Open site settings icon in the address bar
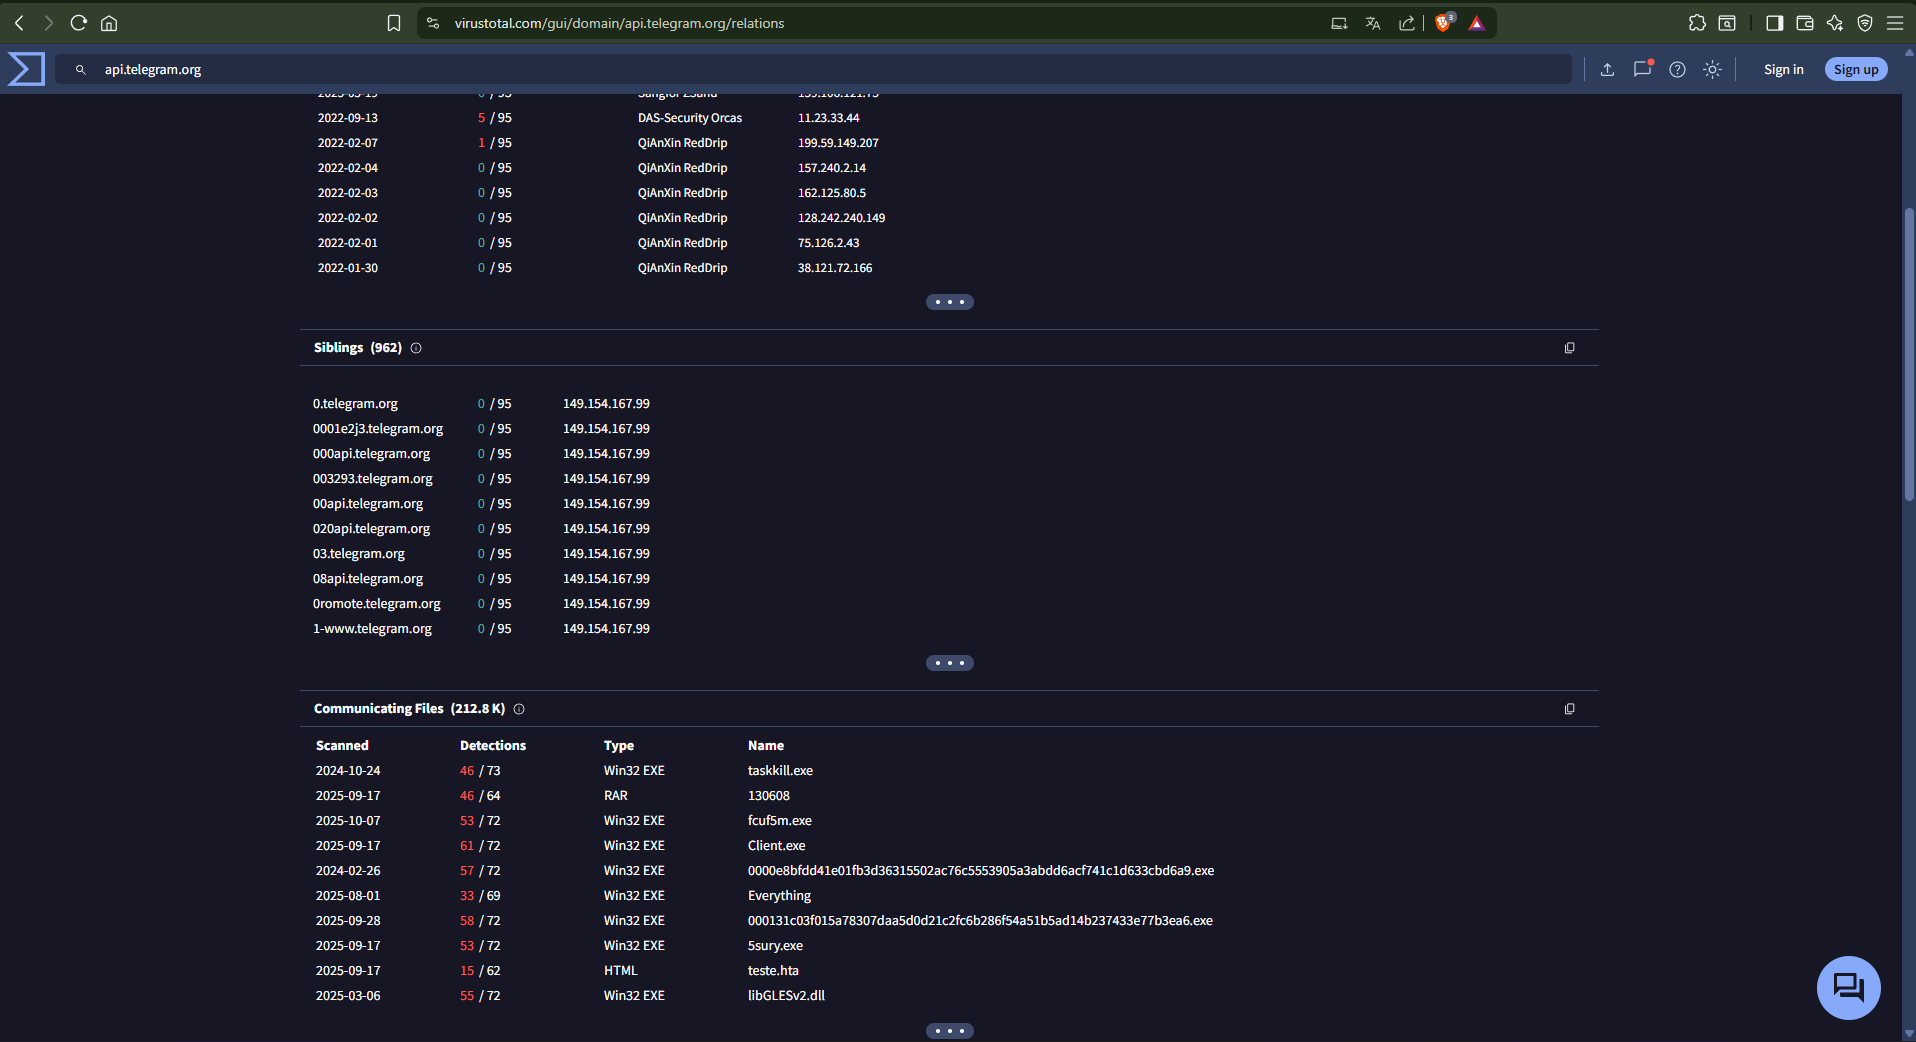 point(433,23)
